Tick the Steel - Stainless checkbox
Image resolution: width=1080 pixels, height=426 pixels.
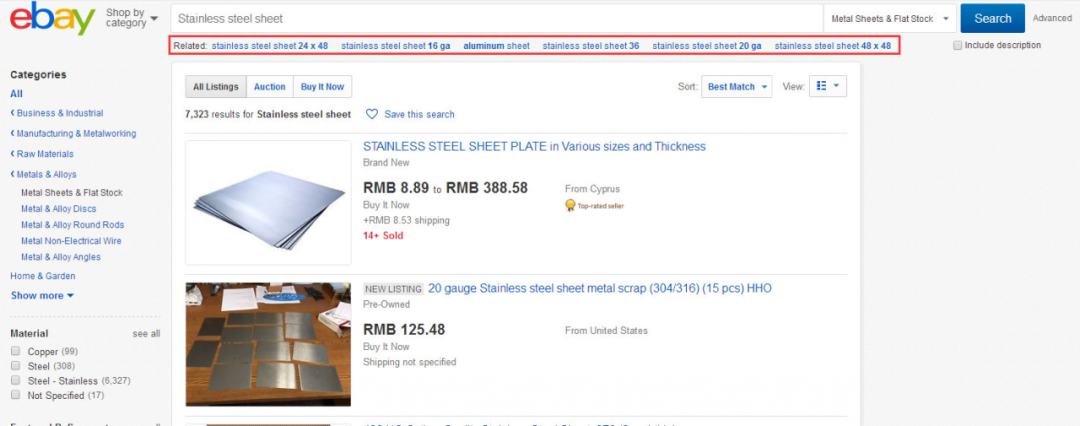coord(15,381)
